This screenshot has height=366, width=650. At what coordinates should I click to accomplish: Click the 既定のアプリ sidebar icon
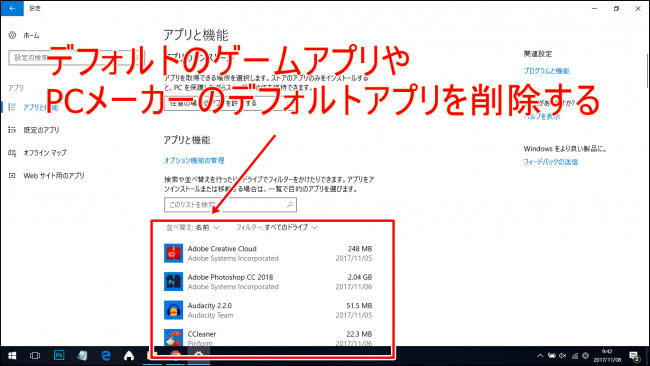pyautogui.click(x=12, y=130)
